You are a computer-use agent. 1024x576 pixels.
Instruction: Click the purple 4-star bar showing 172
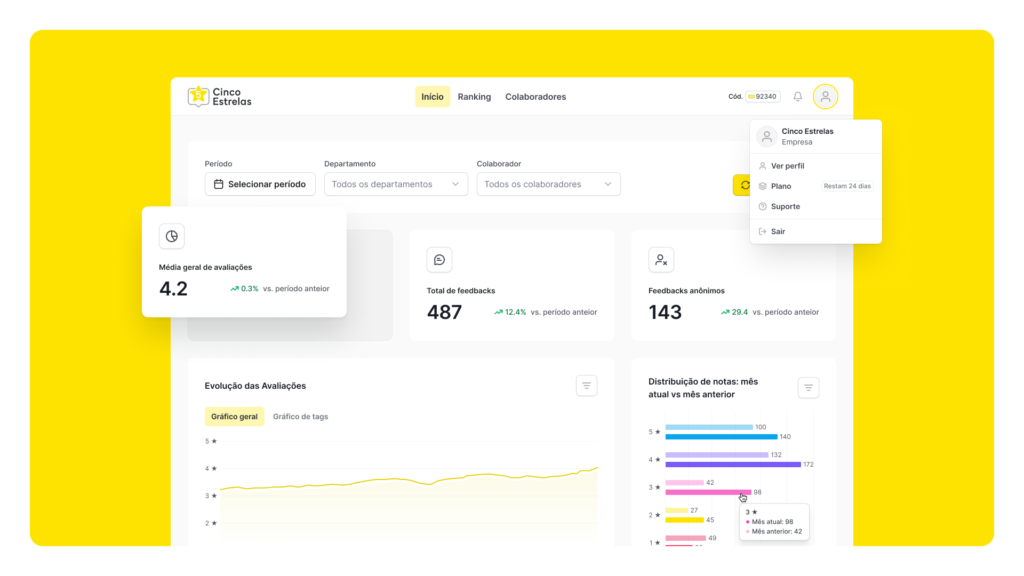[733, 464]
